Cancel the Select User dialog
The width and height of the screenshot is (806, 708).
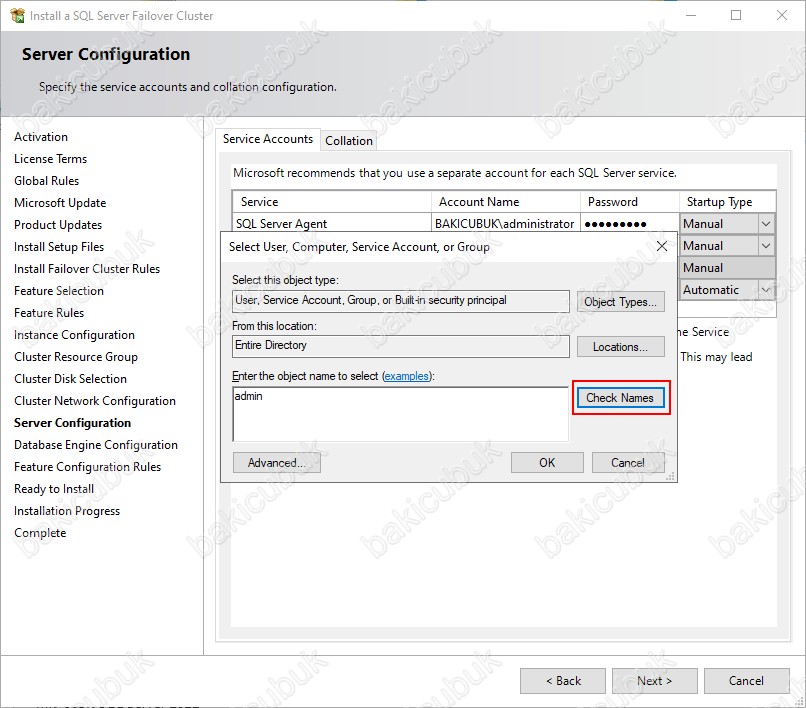tap(628, 463)
